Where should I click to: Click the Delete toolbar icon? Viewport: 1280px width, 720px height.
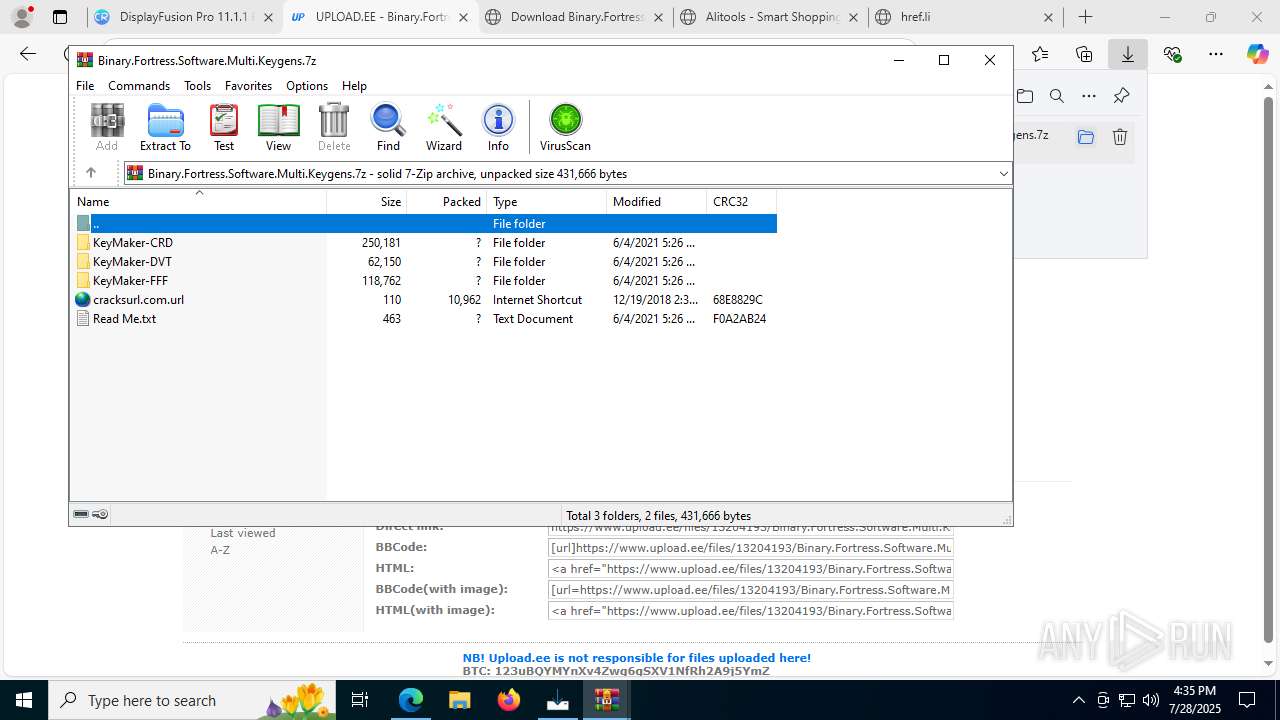pos(334,128)
